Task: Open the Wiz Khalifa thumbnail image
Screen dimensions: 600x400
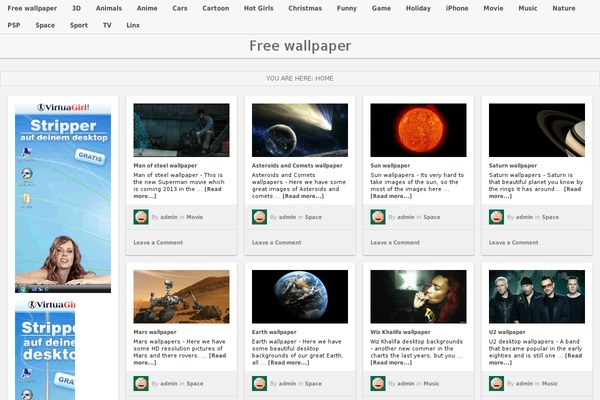Action: pos(418,297)
